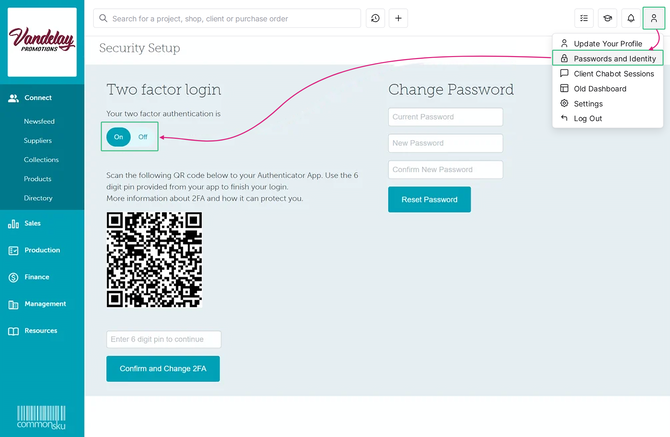670x437 pixels.
Task: Open Collections in the sidebar
Action: tap(41, 160)
